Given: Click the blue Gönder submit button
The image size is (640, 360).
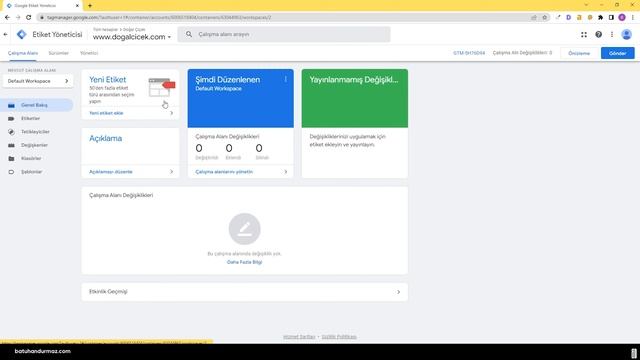Looking at the screenshot, I should point(618,53).
